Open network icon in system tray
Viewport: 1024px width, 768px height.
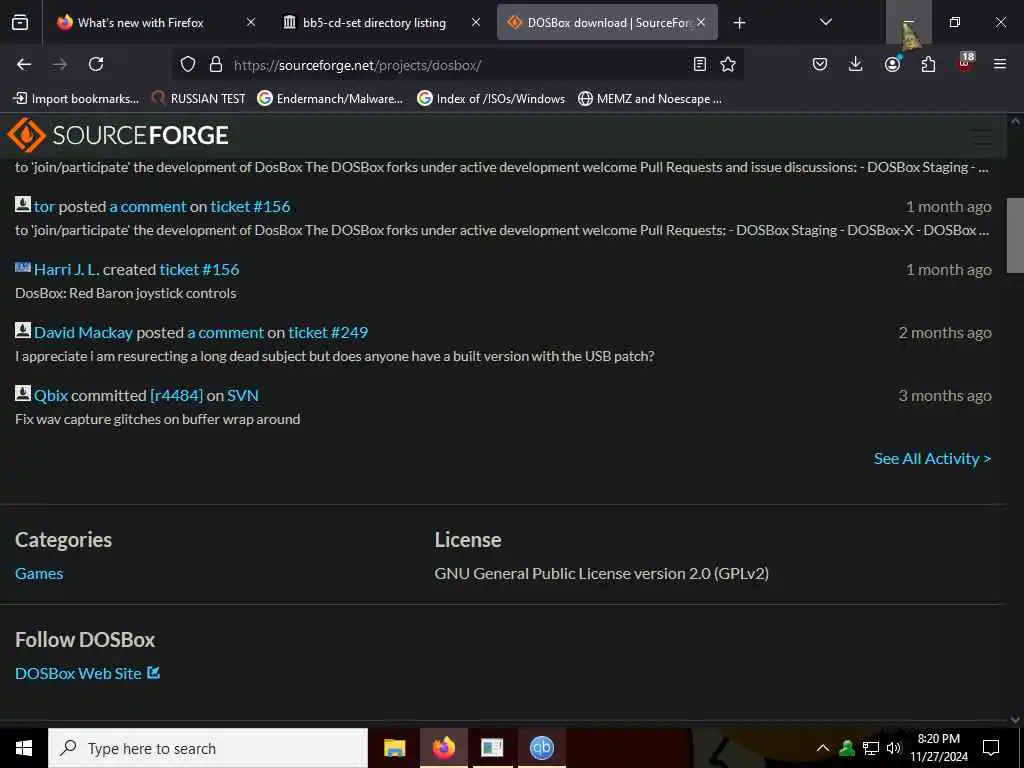click(871, 748)
